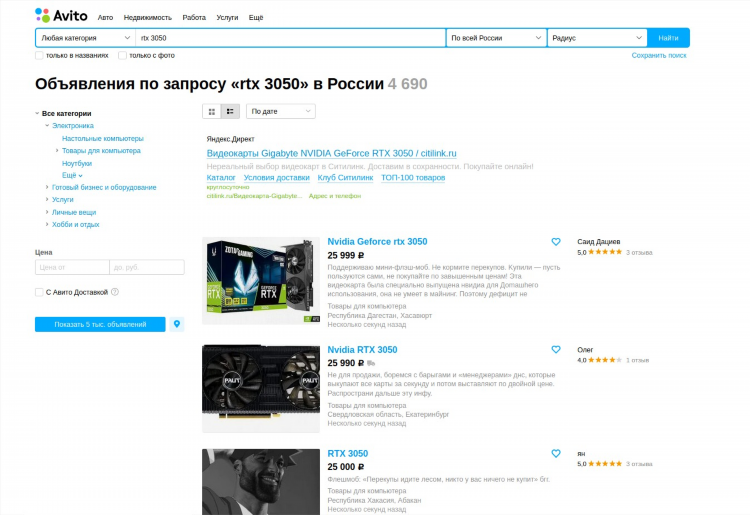The height and width of the screenshot is (515, 750).
Task: Open seller 'Саид Дациев' profile
Action: click(598, 241)
